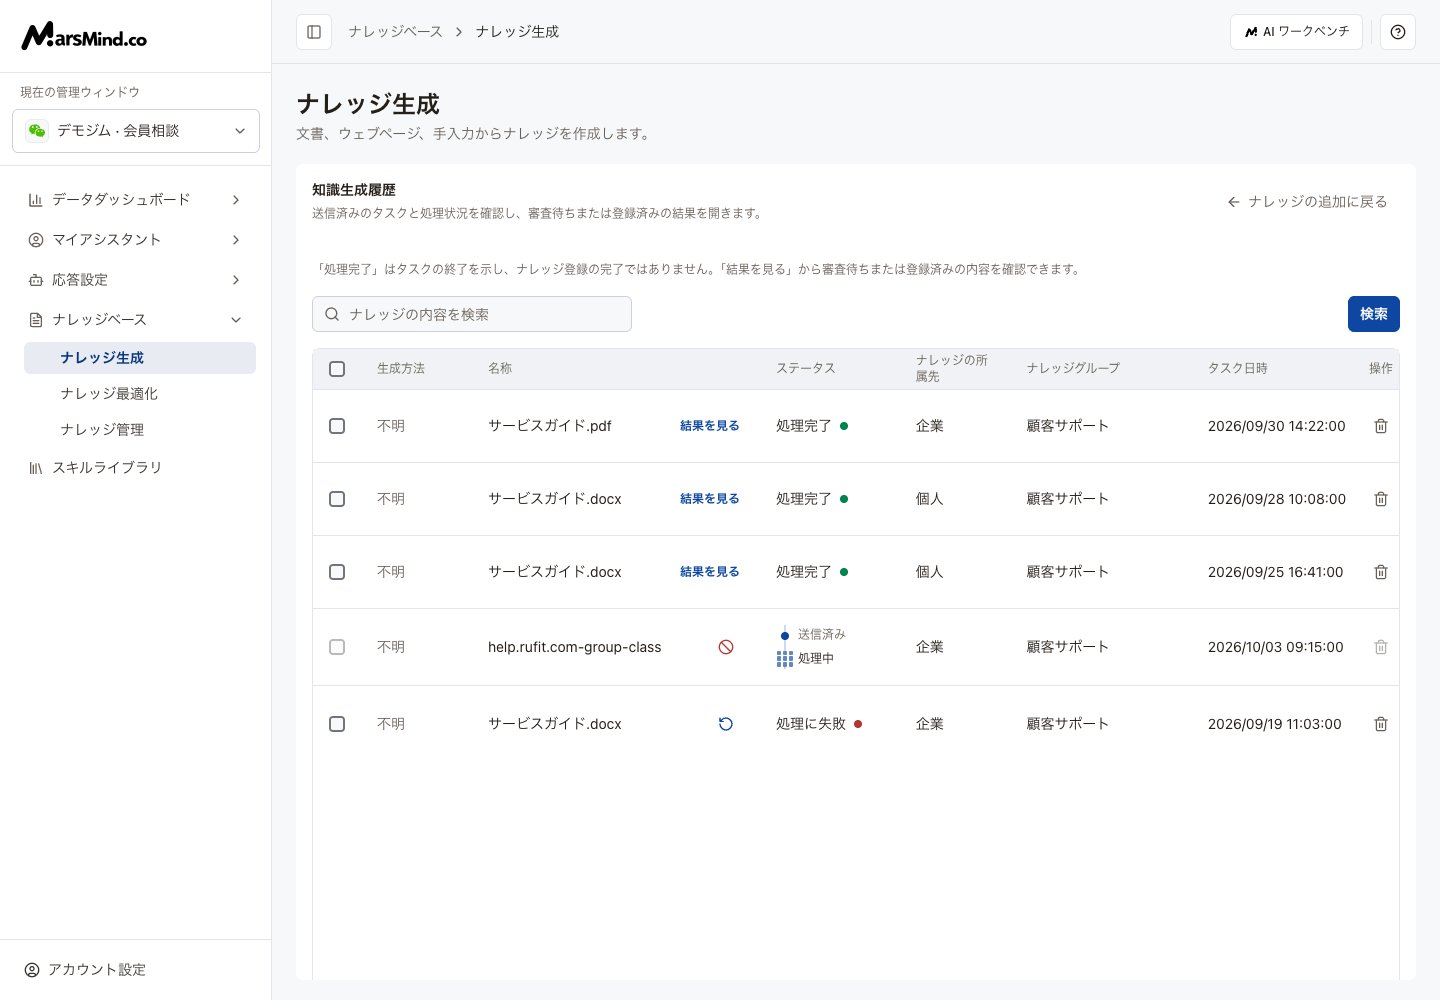1440x1000 pixels.
Task: Select ナレッジ生成 in the sidebar
Action: coord(140,358)
